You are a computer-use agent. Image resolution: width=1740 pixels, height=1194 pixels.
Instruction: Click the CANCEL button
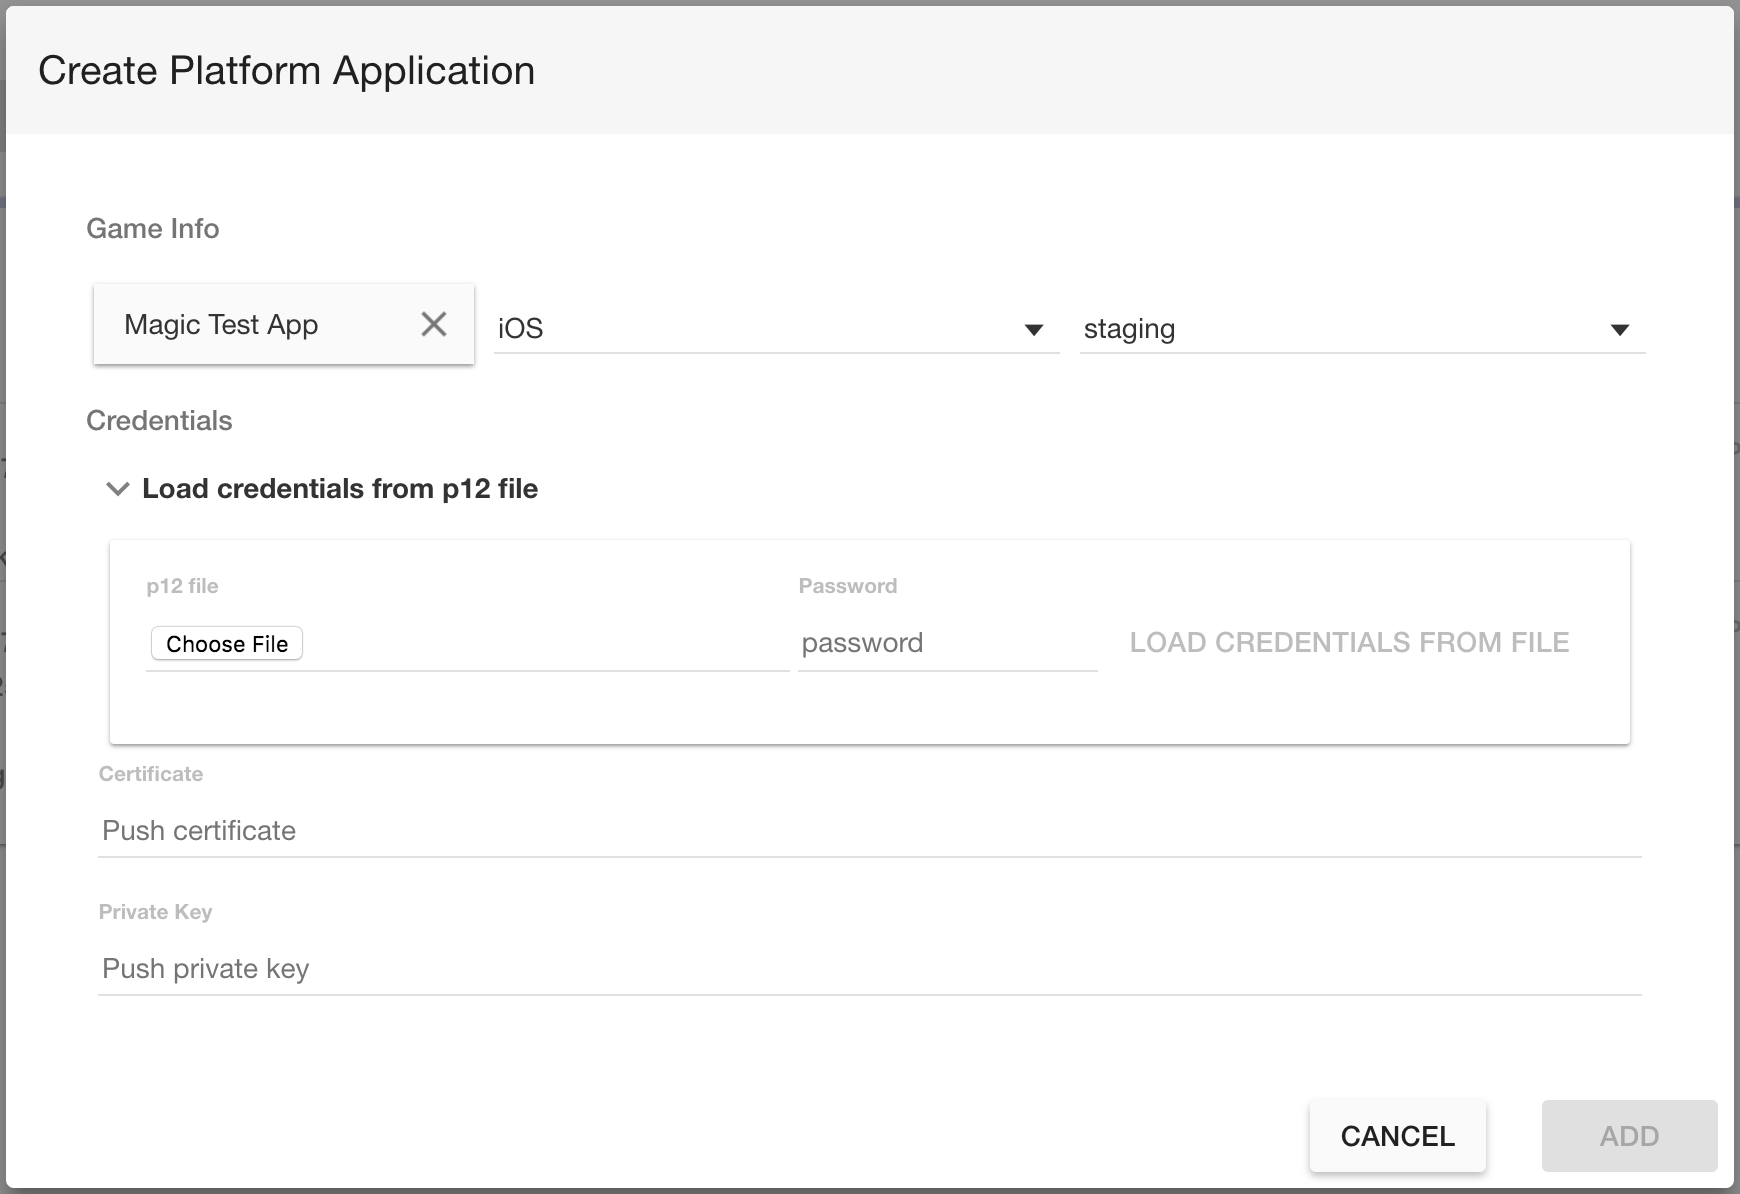pyautogui.click(x=1398, y=1135)
